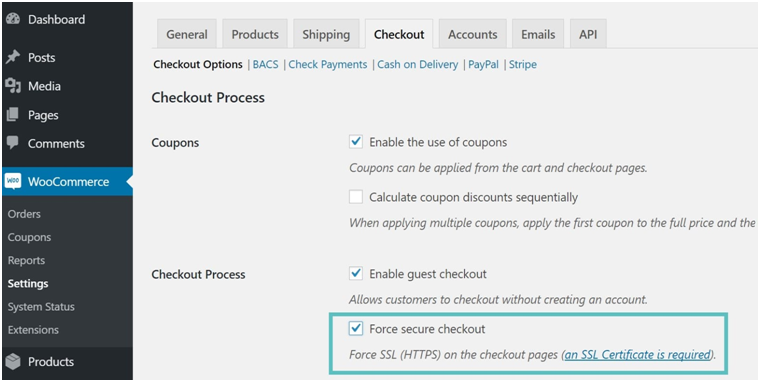The height and width of the screenshot is (382, 760).
Task: Click the Posts pushpin icon
Action: (13, 57)
